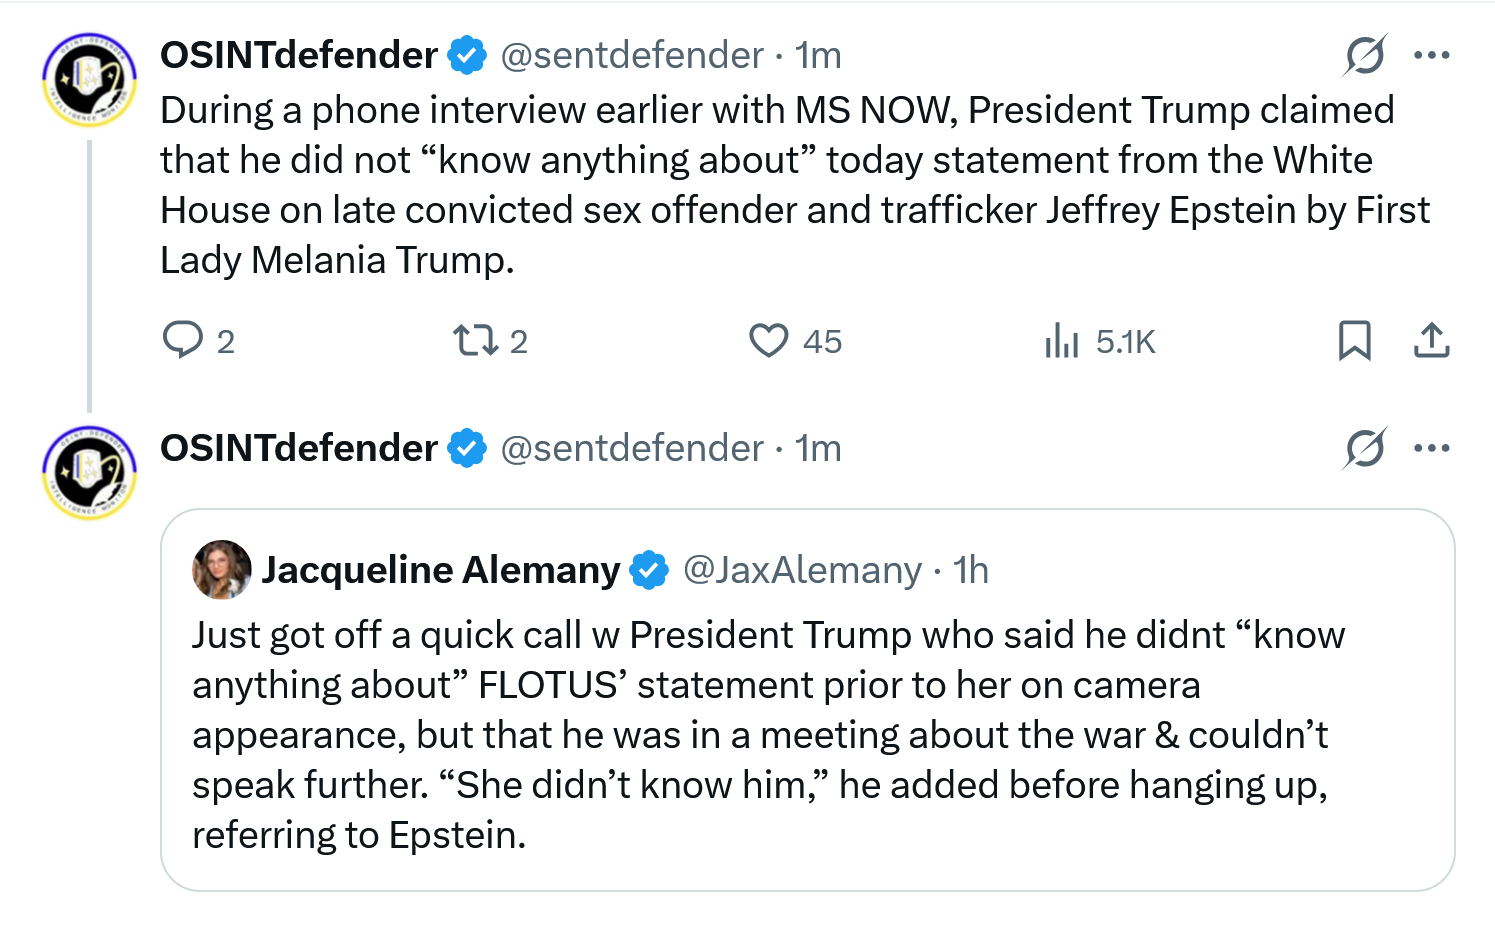The image size is (1495, 925).
Task: Bookmark the first OSINTdefender tweet
Action: 1354,341
